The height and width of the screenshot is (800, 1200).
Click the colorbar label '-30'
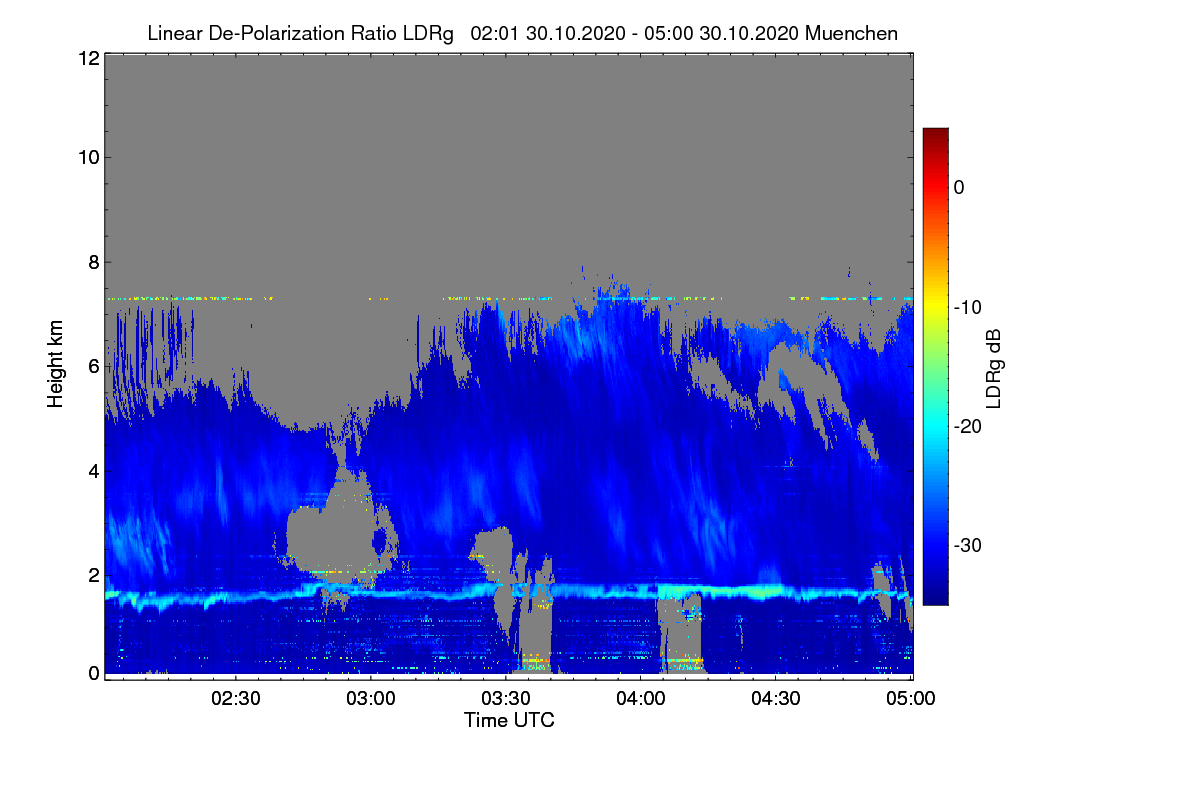click(x=969, y=546)
